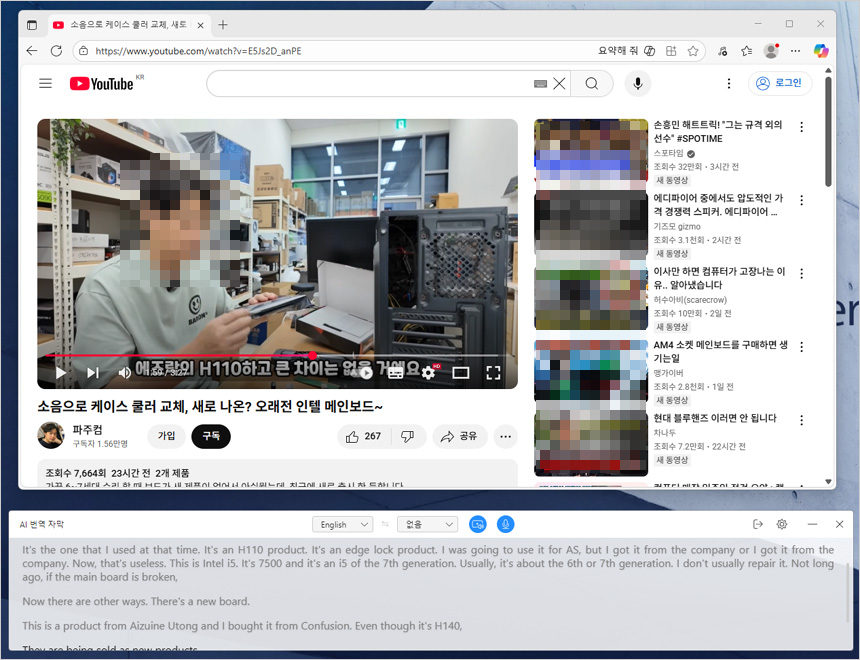Open video player settings gear
Image resolution: width=860 pixels, height=660 pixels.
tap(428, 373)
